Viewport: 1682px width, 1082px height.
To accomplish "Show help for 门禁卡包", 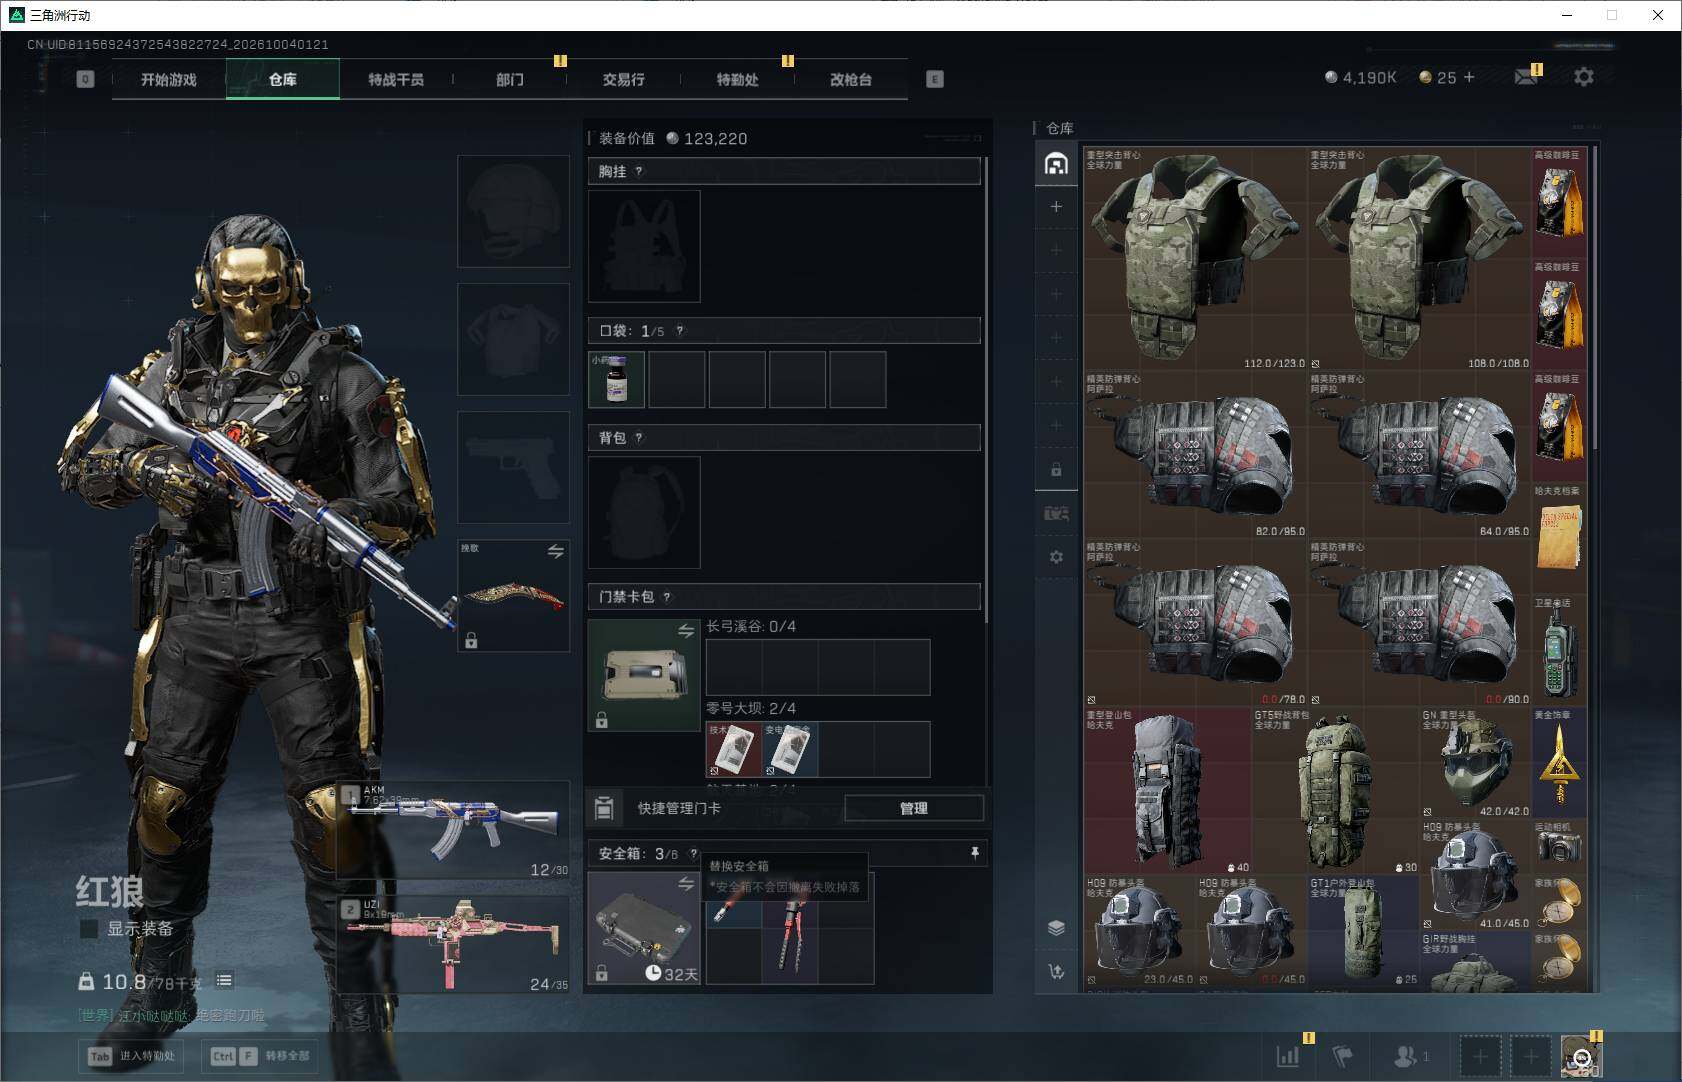I will click(667, 597).
